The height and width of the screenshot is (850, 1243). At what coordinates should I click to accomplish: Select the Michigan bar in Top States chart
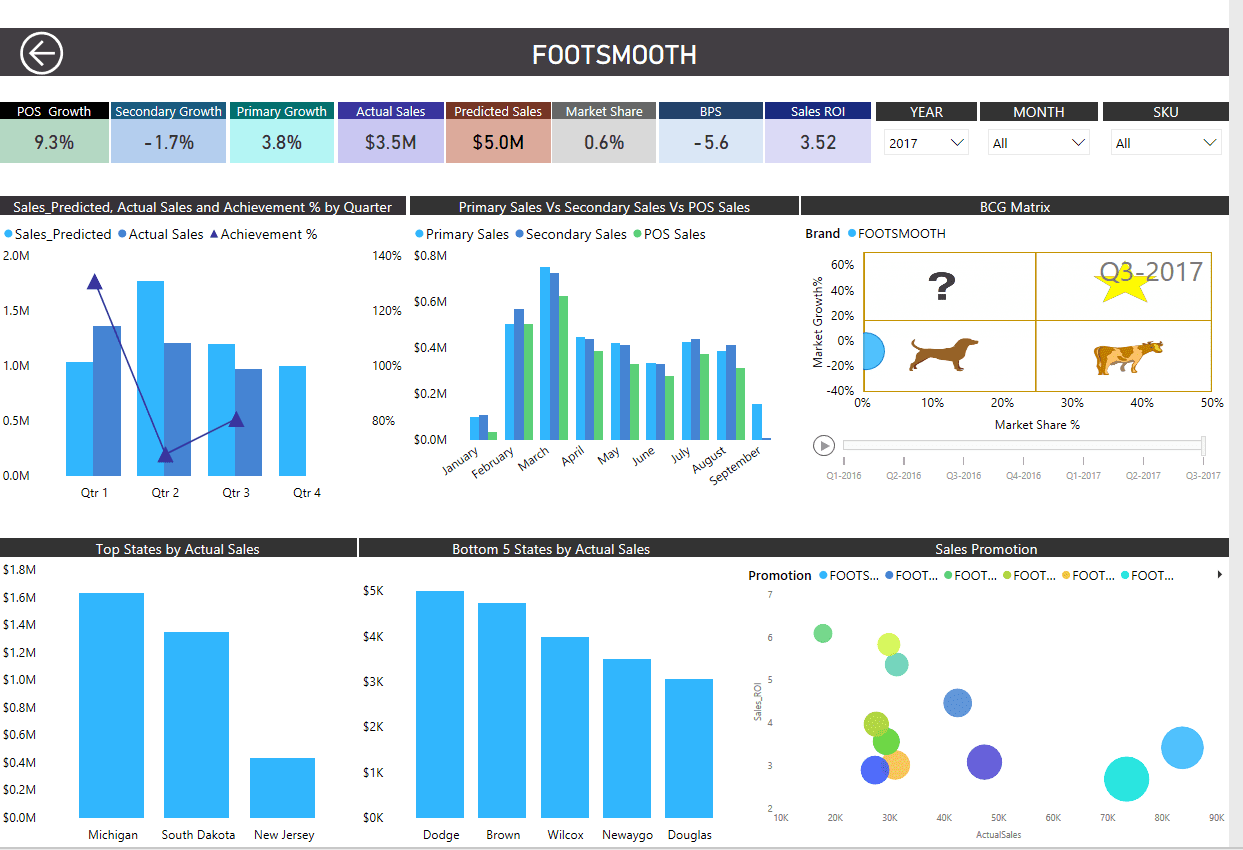(x=111, y=705)
